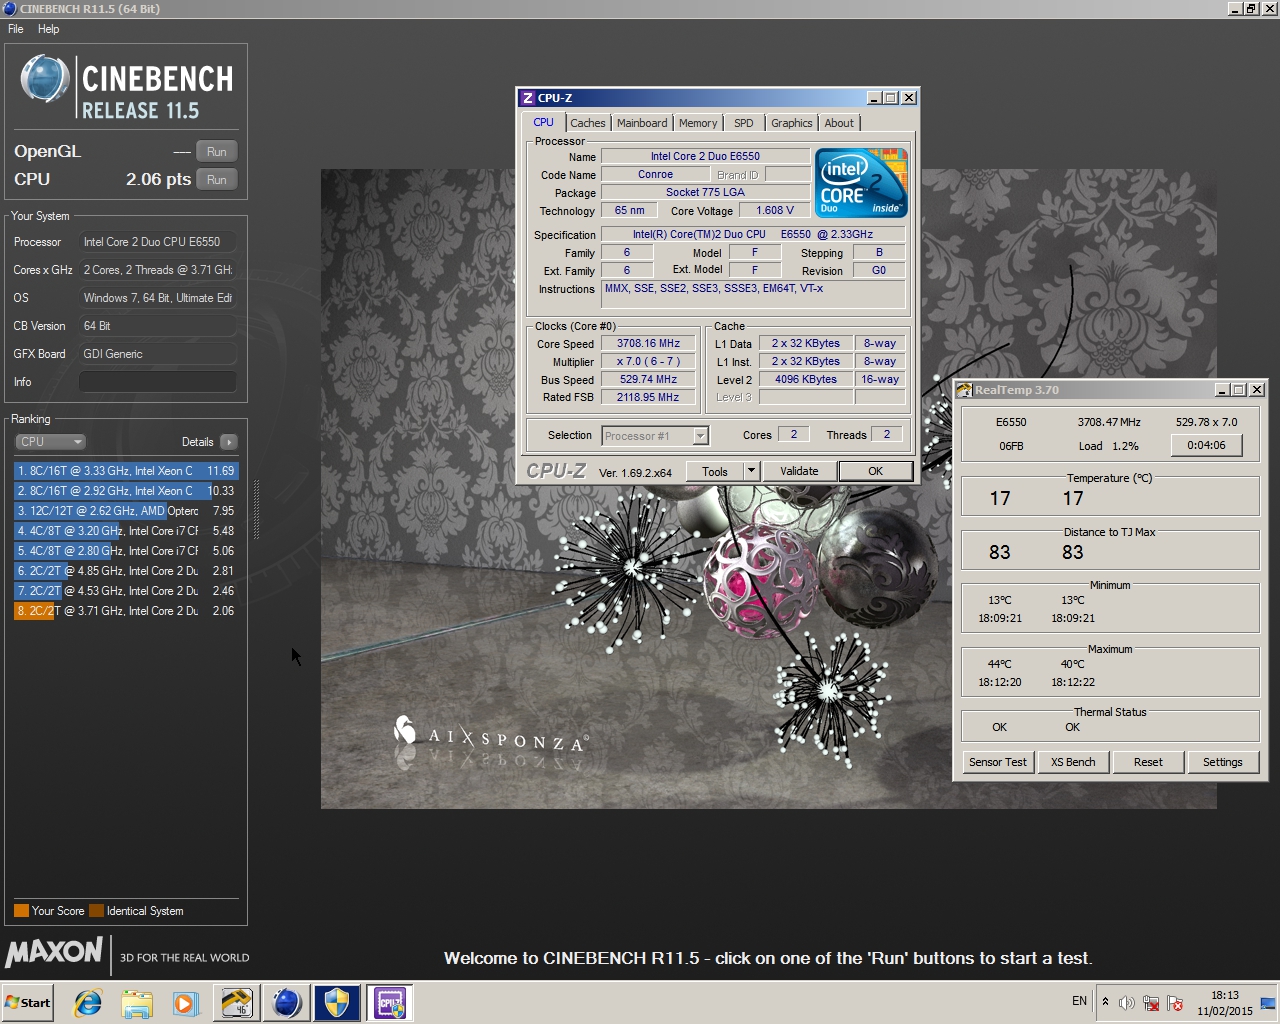Viewport: 1280px width, 1024px height.
Task: Click the Processor field Intel Core 2 Duo CPU E6550
Action: (158, 242)
